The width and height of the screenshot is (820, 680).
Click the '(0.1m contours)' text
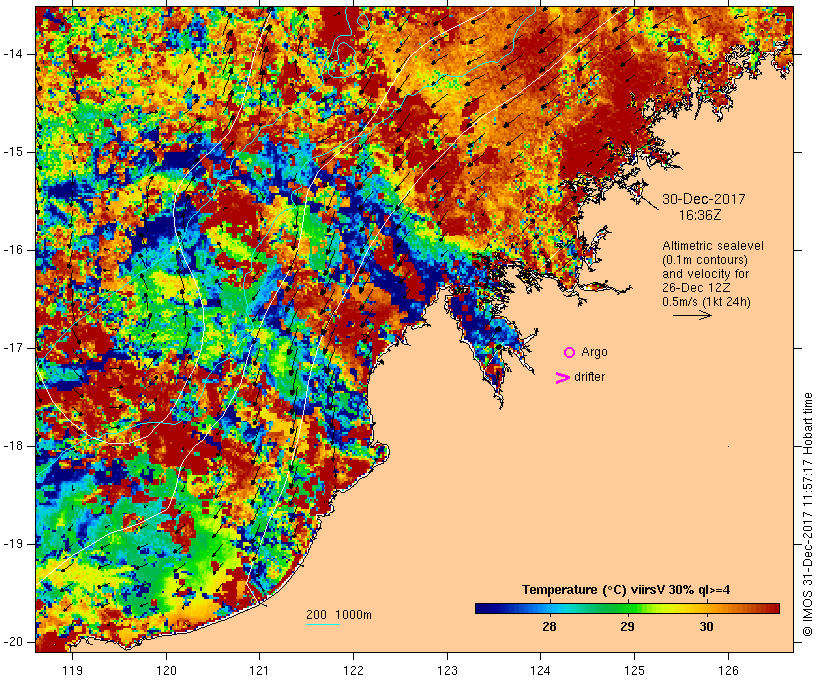point(705,260)
